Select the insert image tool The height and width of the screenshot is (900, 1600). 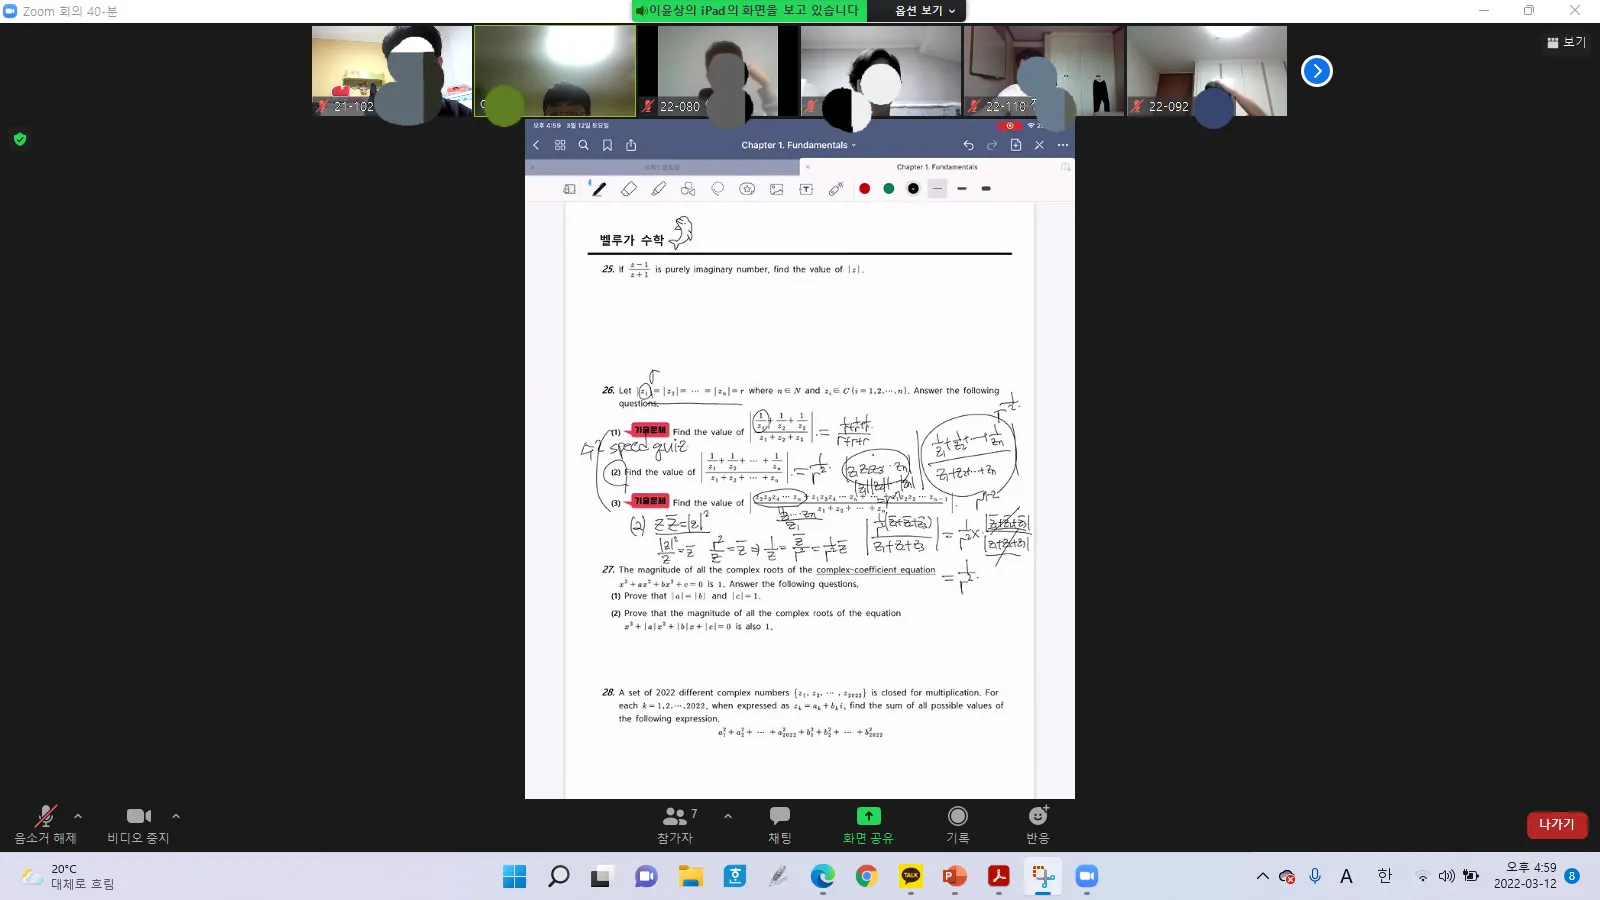(x=777, y=189)
